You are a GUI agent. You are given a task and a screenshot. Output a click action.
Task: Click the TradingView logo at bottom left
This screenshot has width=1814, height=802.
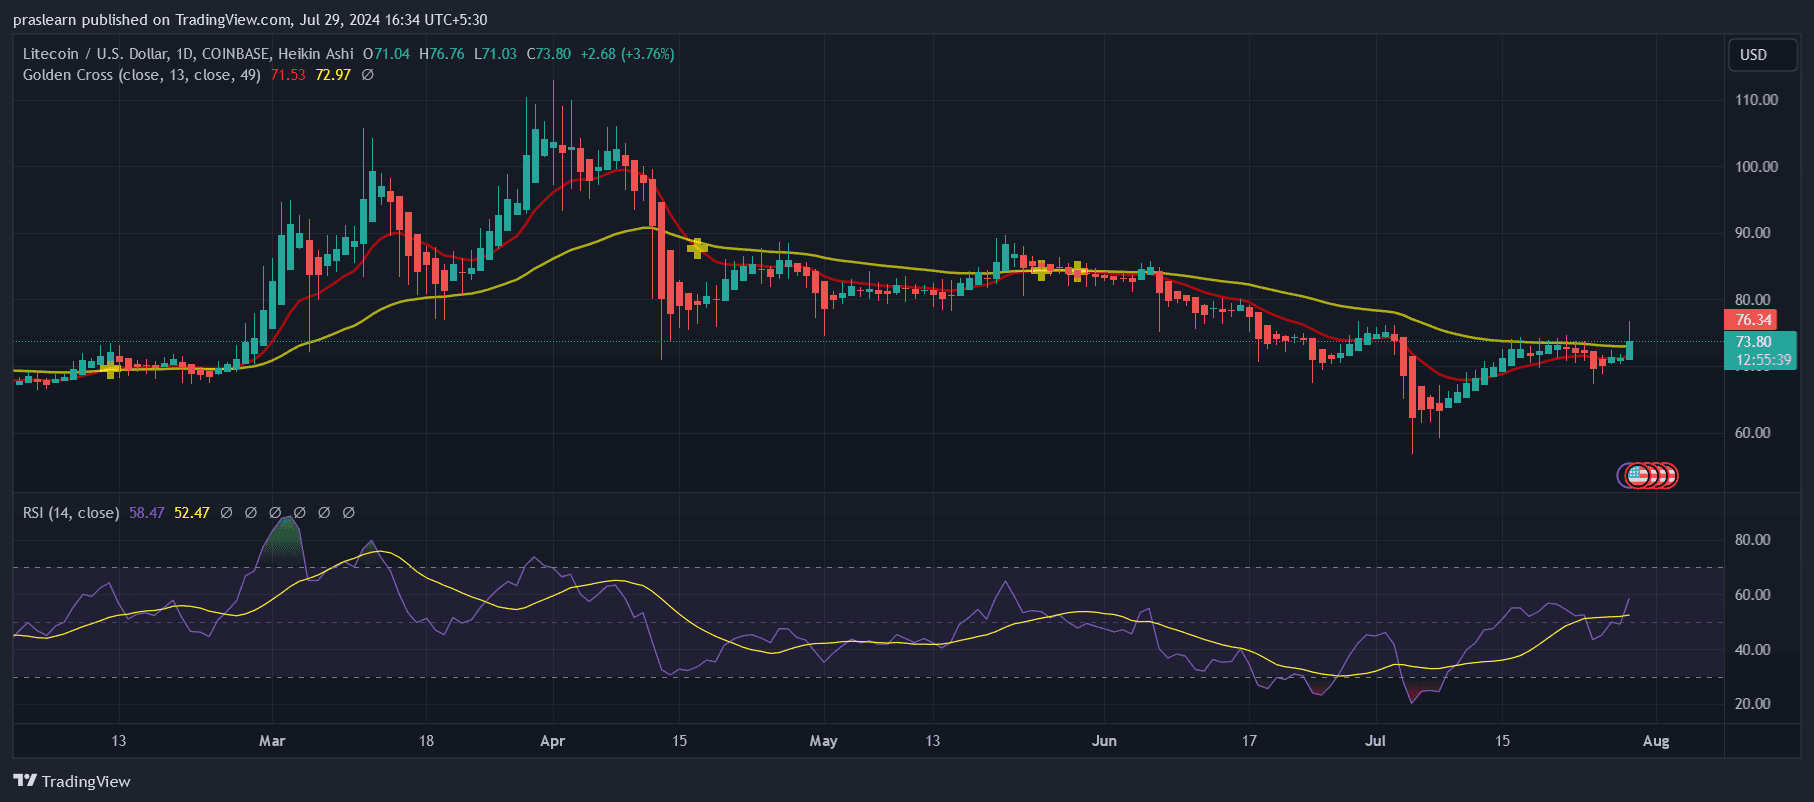72,781
